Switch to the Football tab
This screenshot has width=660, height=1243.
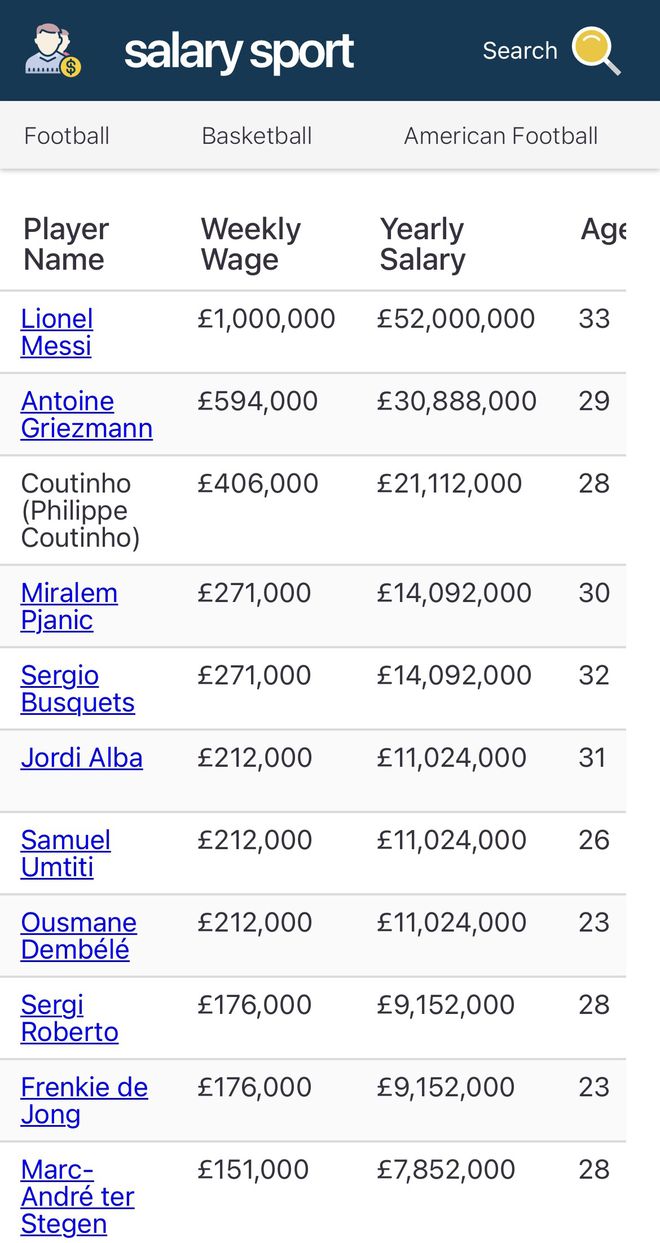click(x=67, y=136)
